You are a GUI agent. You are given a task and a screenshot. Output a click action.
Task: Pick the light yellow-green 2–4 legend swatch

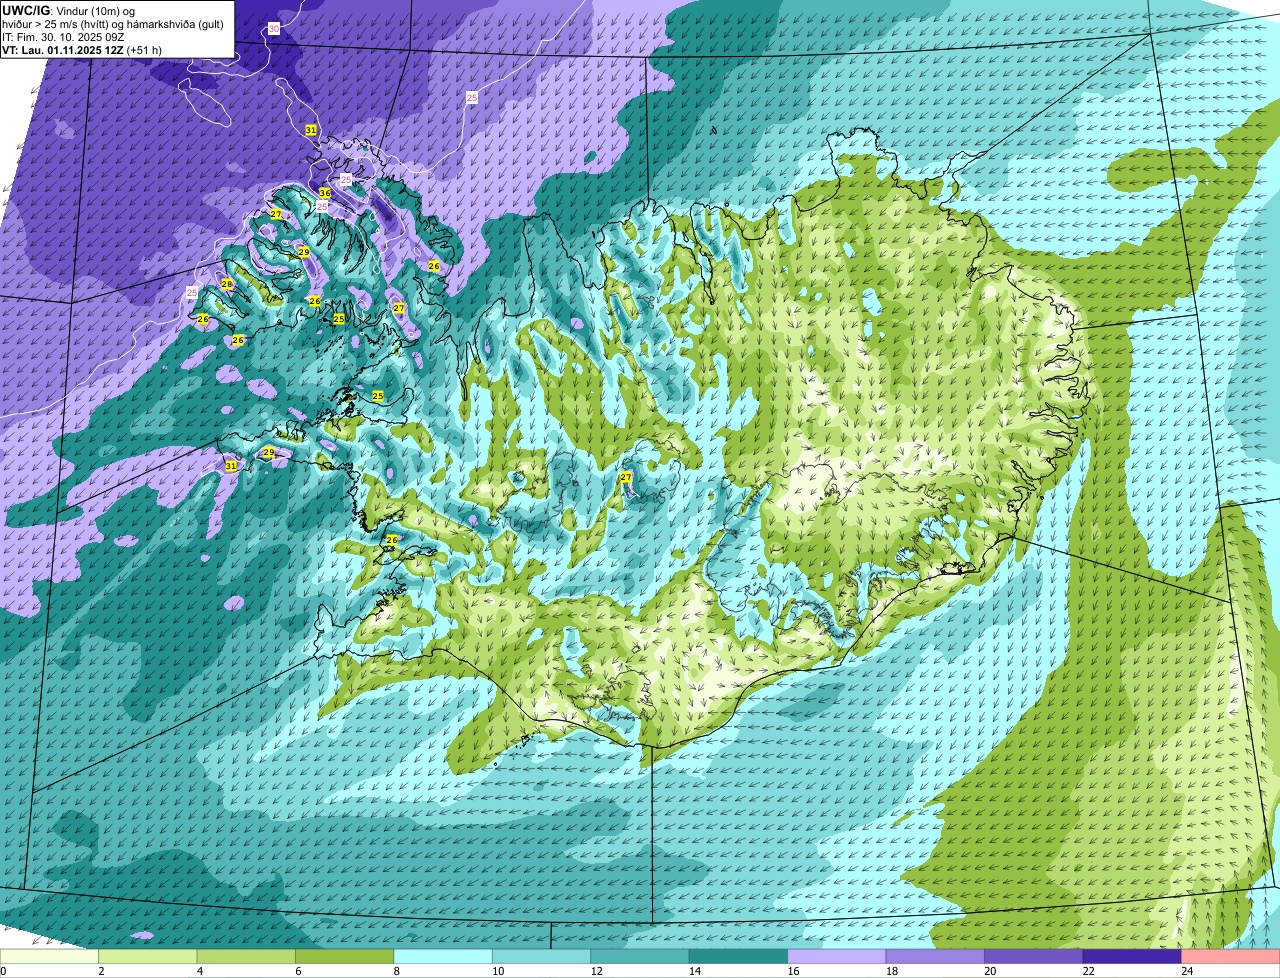point(148,956)
